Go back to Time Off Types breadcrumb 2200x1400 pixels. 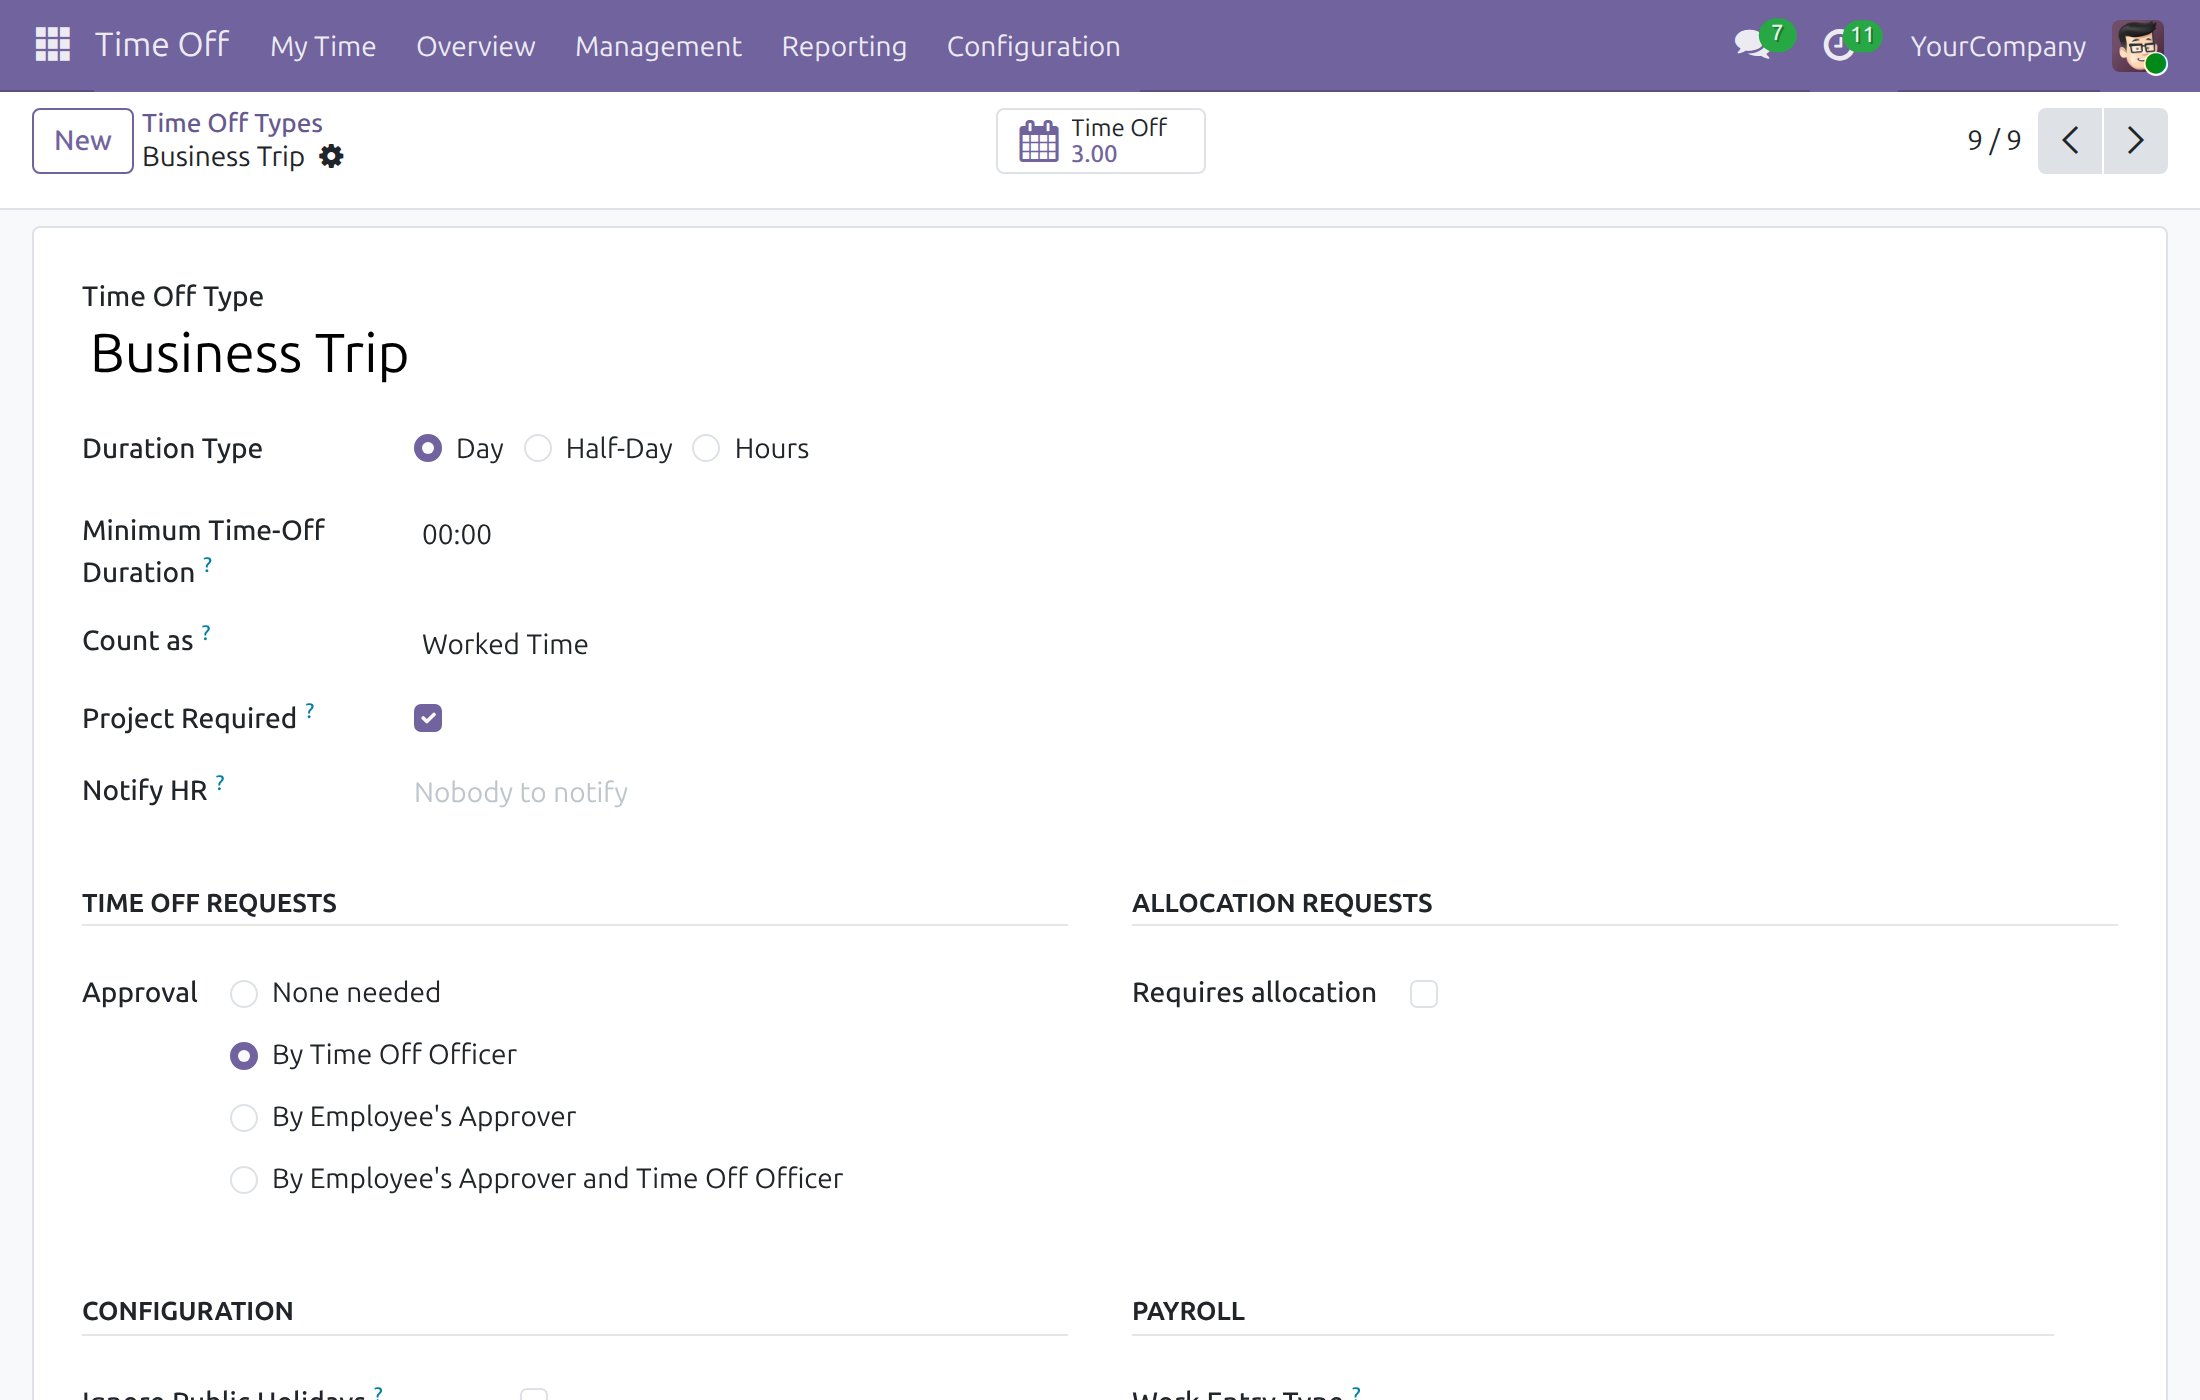tap(232, 123)
